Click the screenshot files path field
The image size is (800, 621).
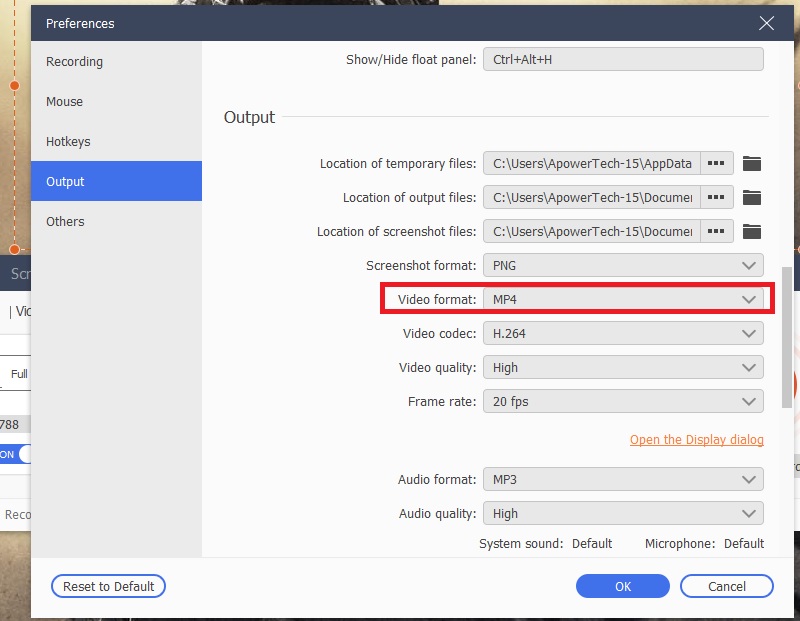592,231
